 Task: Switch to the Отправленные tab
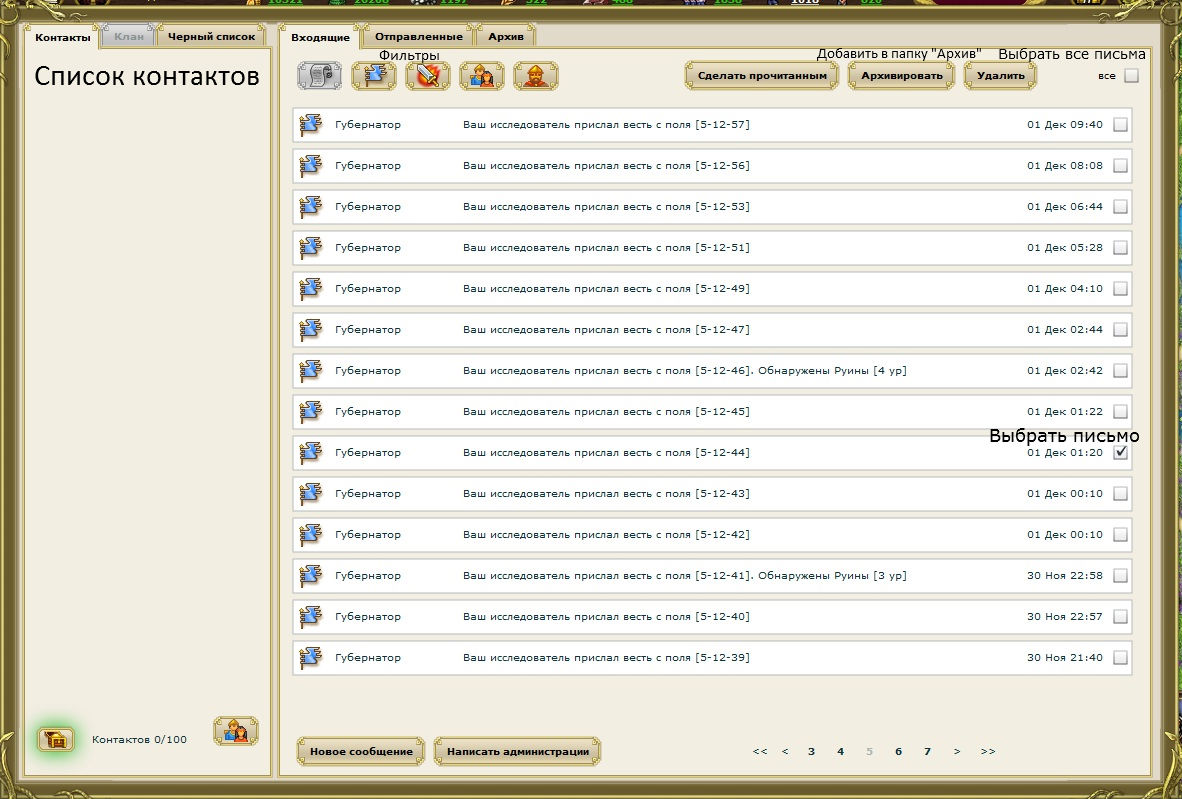(x=419, y=37)
